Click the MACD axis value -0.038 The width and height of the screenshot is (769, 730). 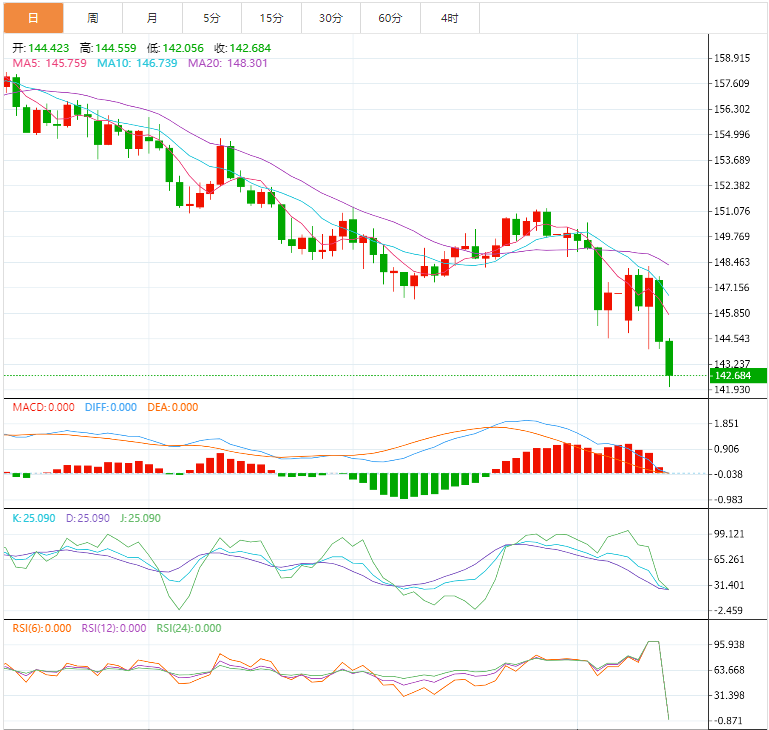(728, 474)
